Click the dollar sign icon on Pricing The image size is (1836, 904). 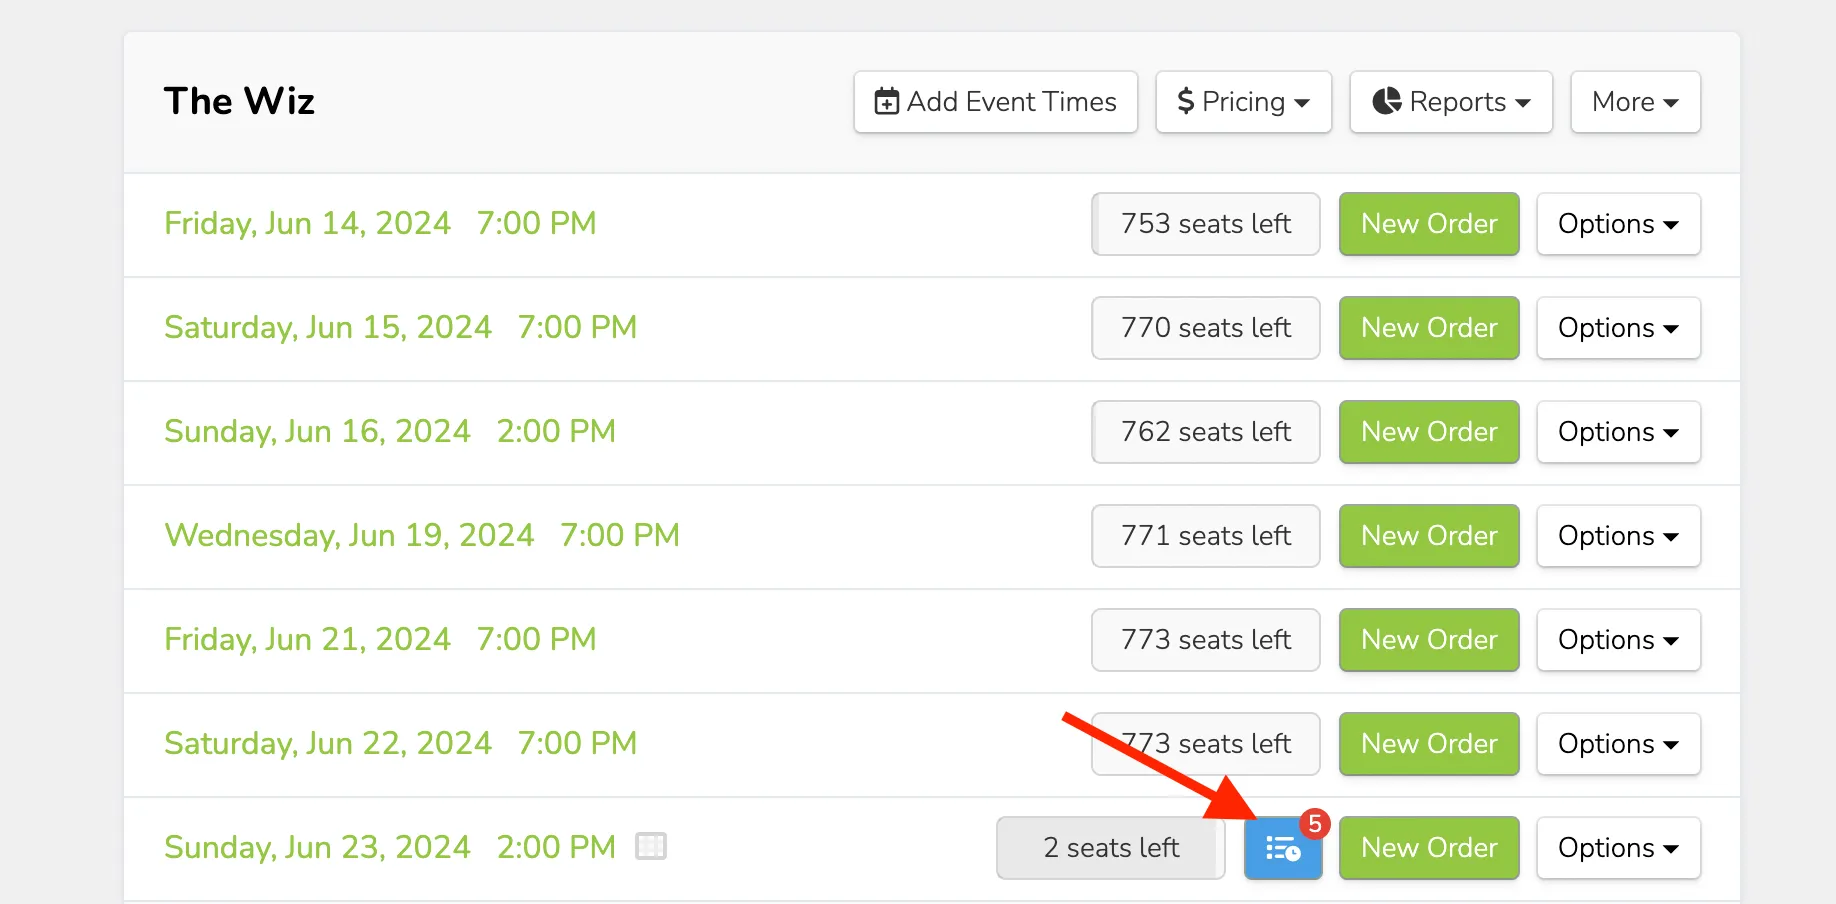click(1186, 101)
